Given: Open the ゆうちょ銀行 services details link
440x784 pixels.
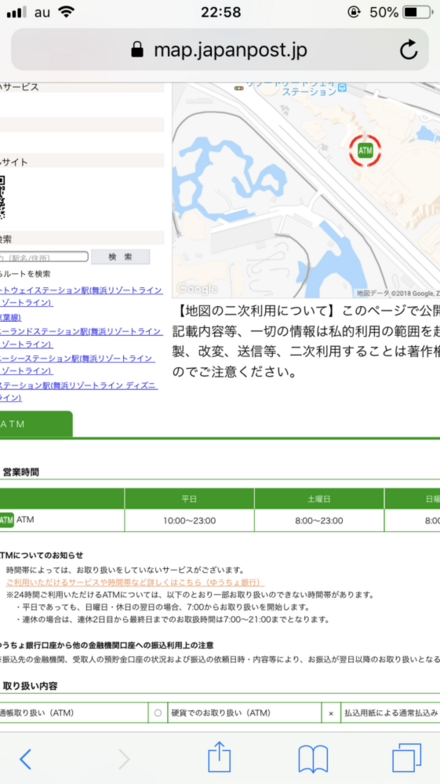Looking at the screenshot, I should (135, 582).
